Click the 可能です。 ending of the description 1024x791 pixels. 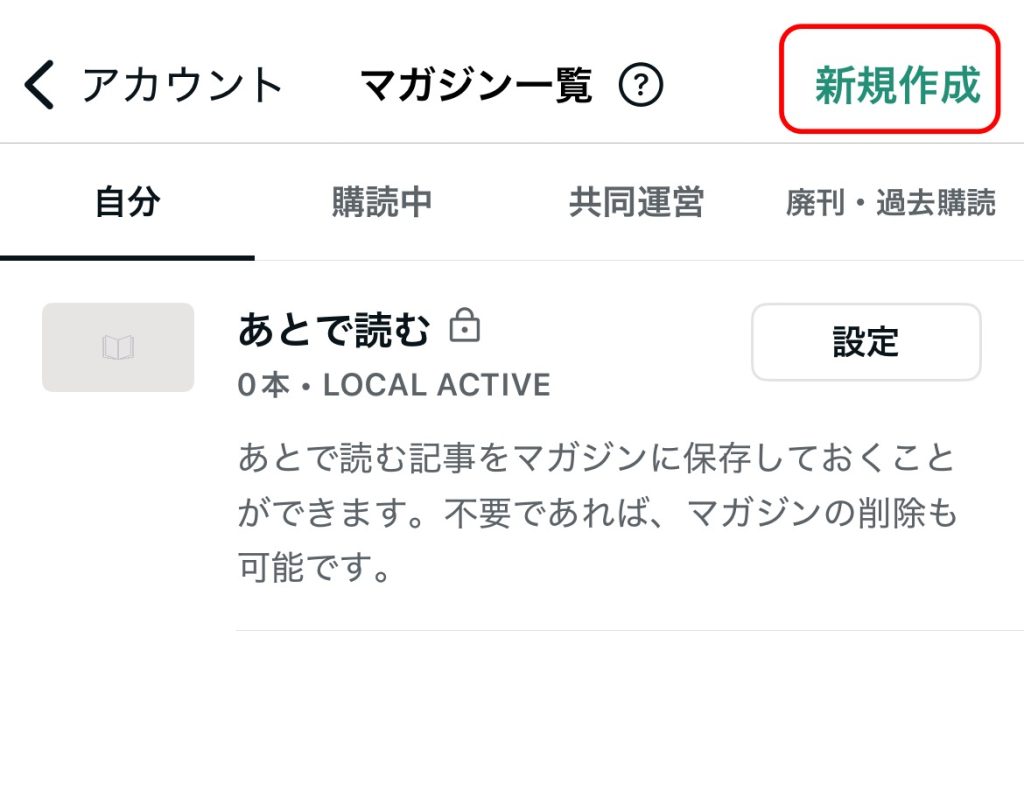[x=315, y=567]
